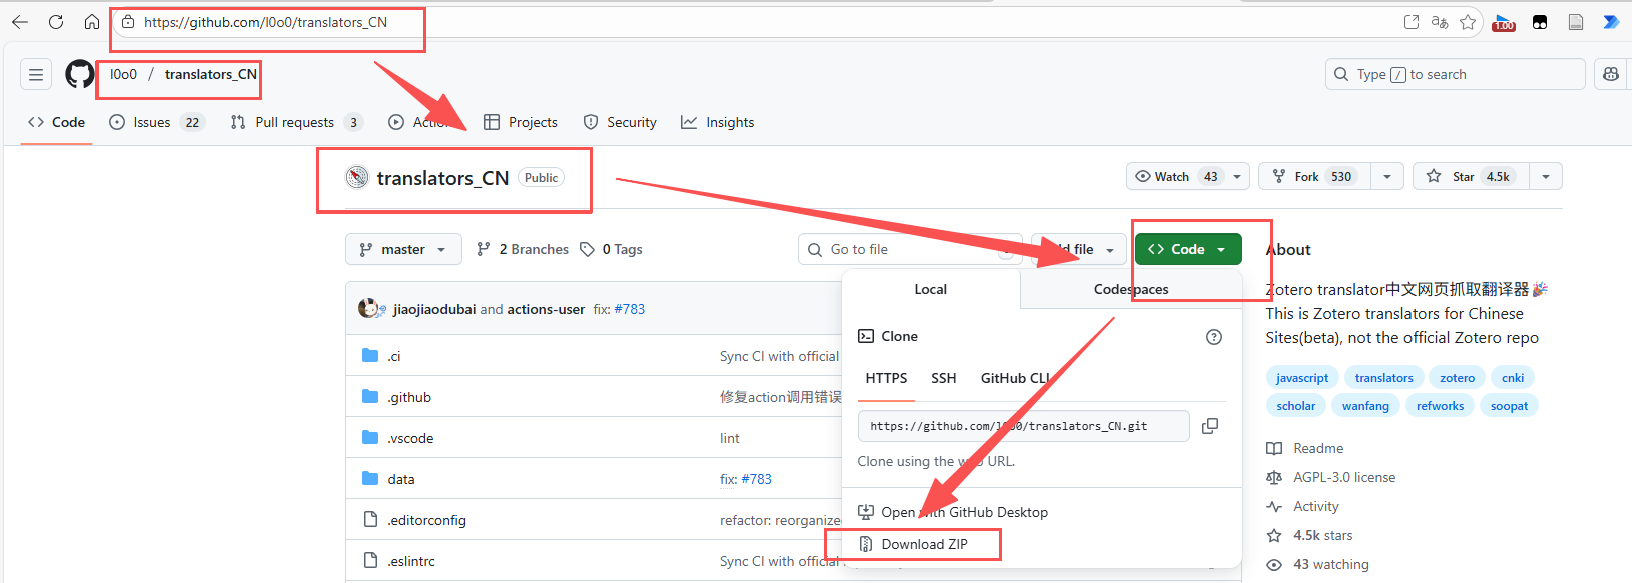Viewport: 1632px width, 583px height.
Task: Click the Type / to search field
Action: pyautogui.click(x=1455, y=74)
